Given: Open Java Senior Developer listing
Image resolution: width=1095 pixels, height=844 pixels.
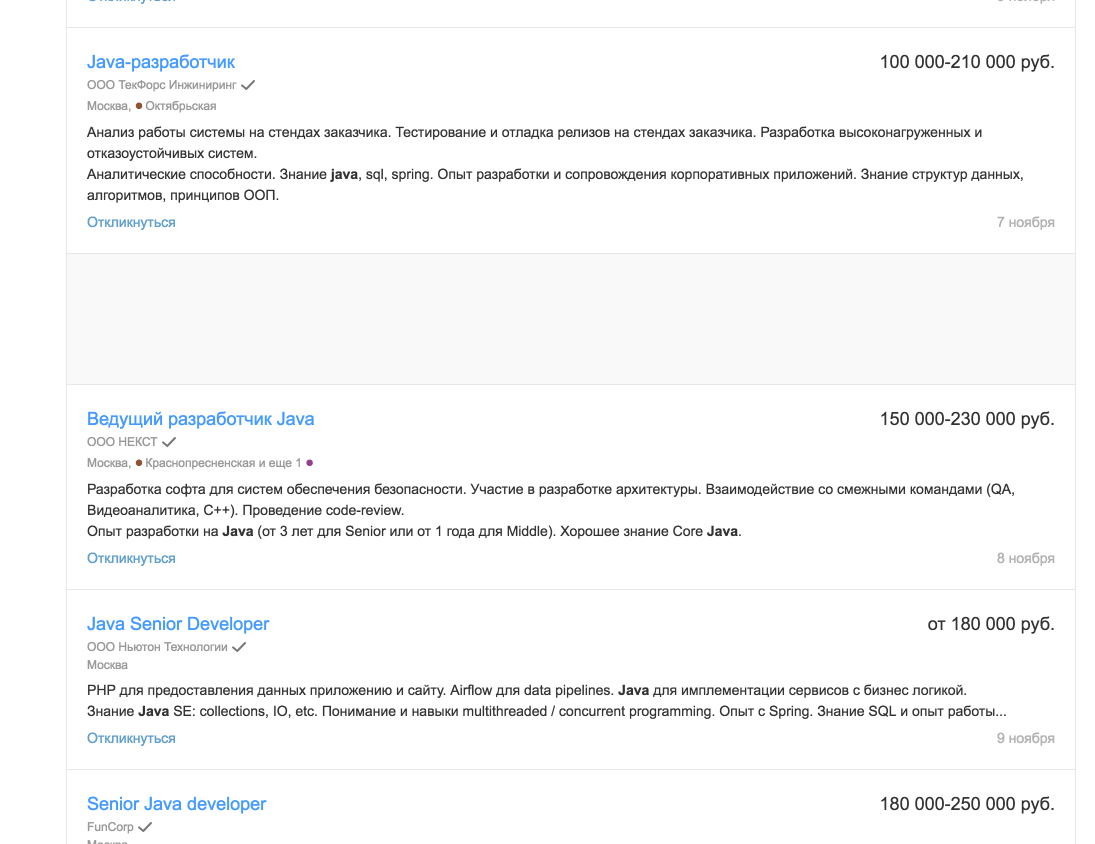Looking at the screenshot, I should [x=178, y=624].
